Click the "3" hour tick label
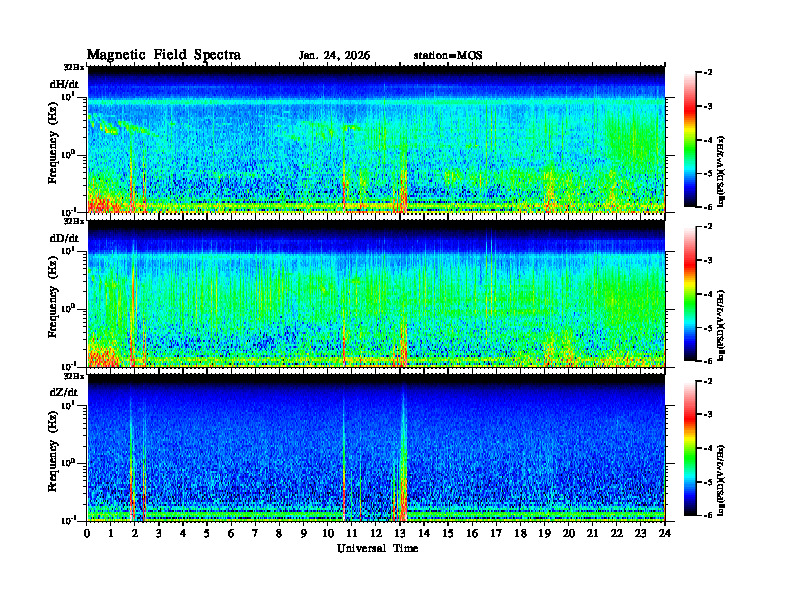The width and height of the screenshot is (792, 612). 159,533
